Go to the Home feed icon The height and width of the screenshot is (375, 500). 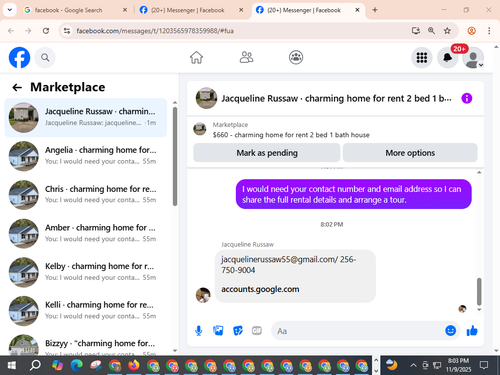click(196, 57)
